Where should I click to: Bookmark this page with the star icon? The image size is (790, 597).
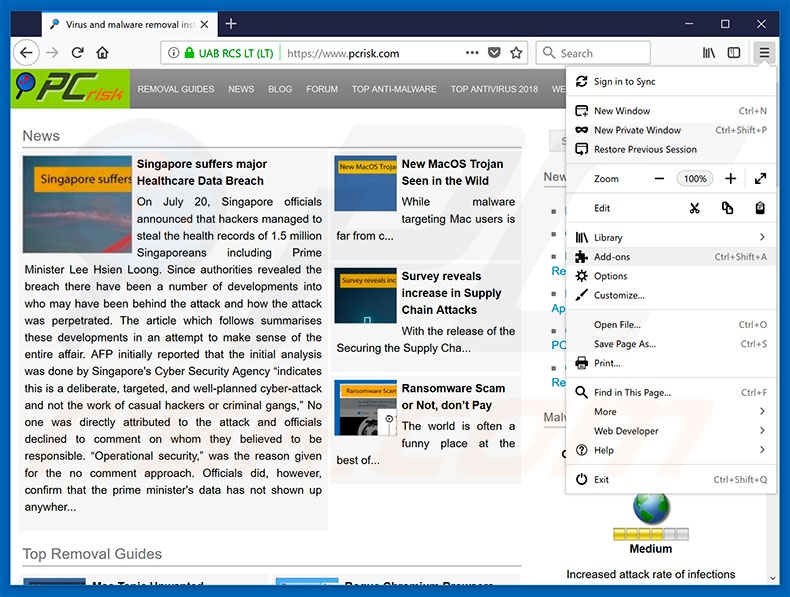coord(516,53)
